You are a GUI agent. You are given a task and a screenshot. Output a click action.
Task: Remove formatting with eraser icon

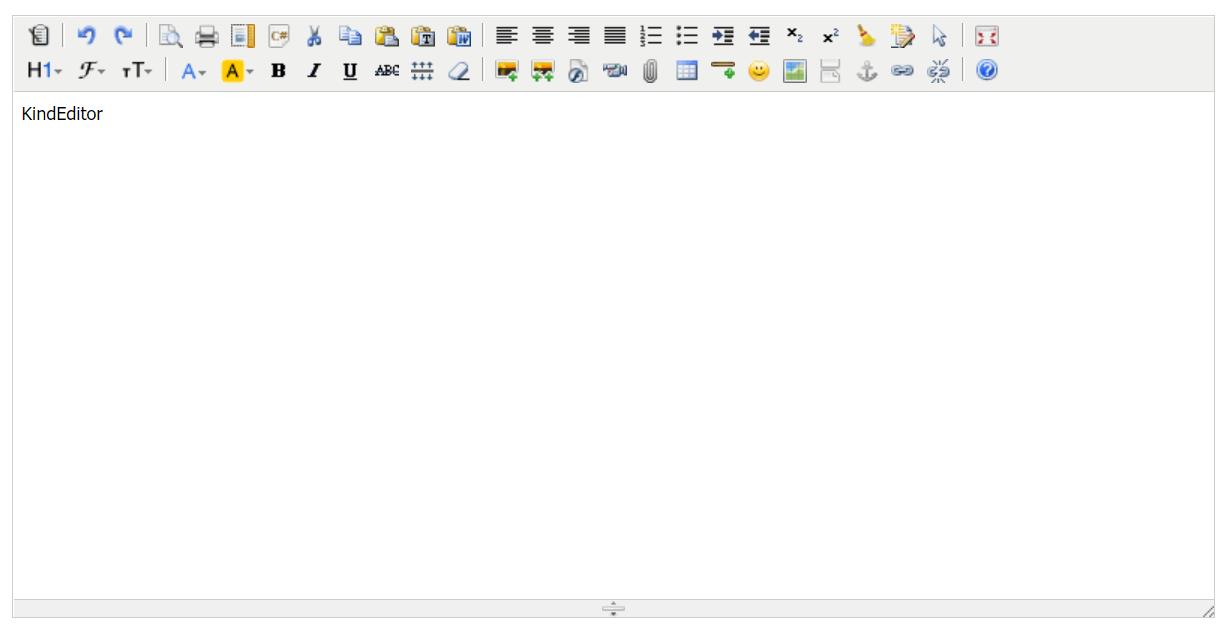[x=457, y=71]
